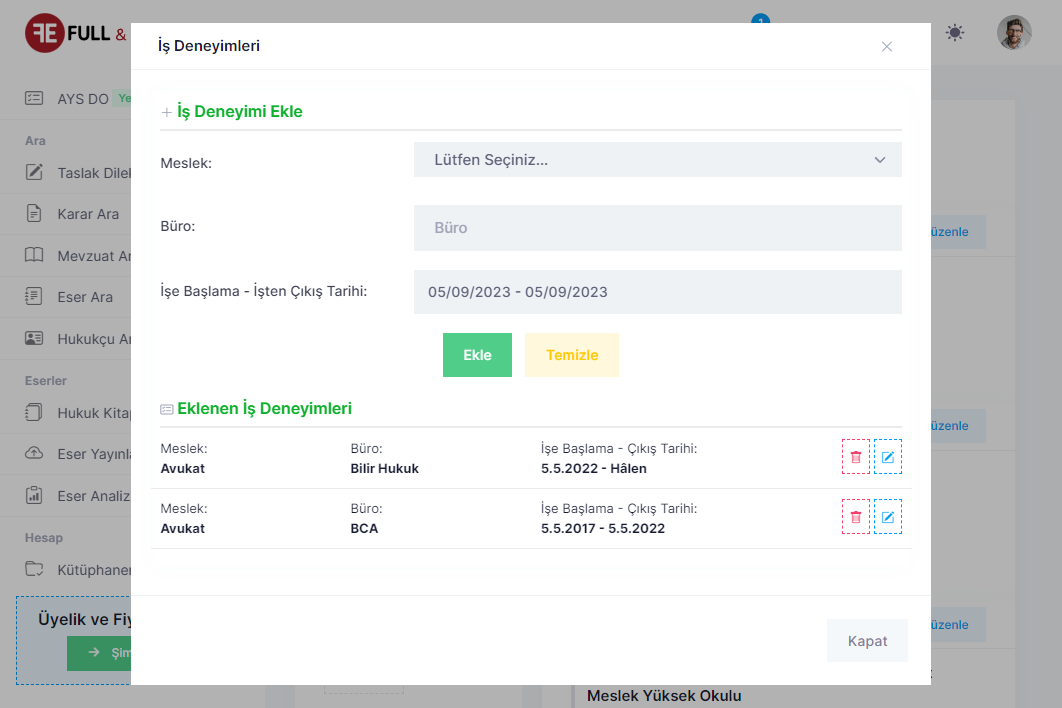The image size is (1062, 708).
Task: Click the Büro input field
Action: coord(657,228)
